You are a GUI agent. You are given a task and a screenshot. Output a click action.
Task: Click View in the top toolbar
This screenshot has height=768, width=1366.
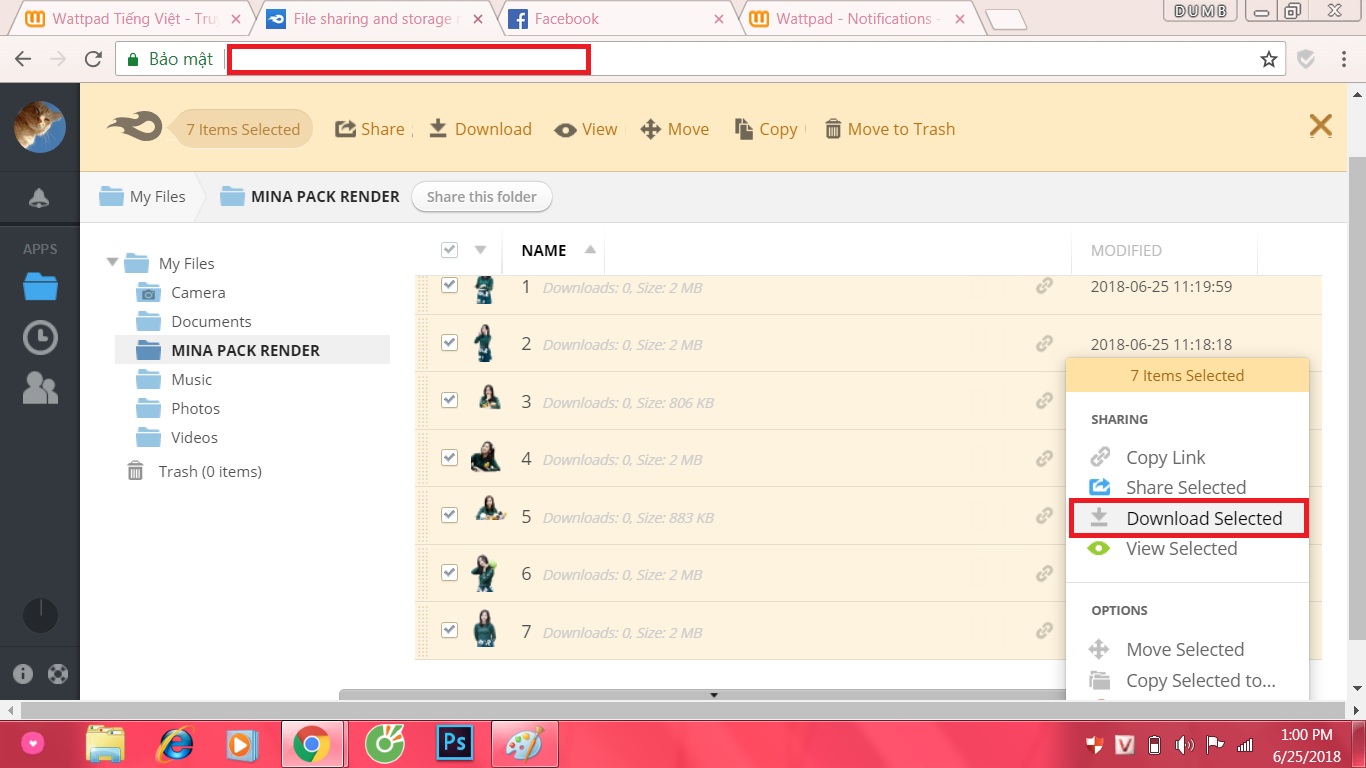coord(586,129)
